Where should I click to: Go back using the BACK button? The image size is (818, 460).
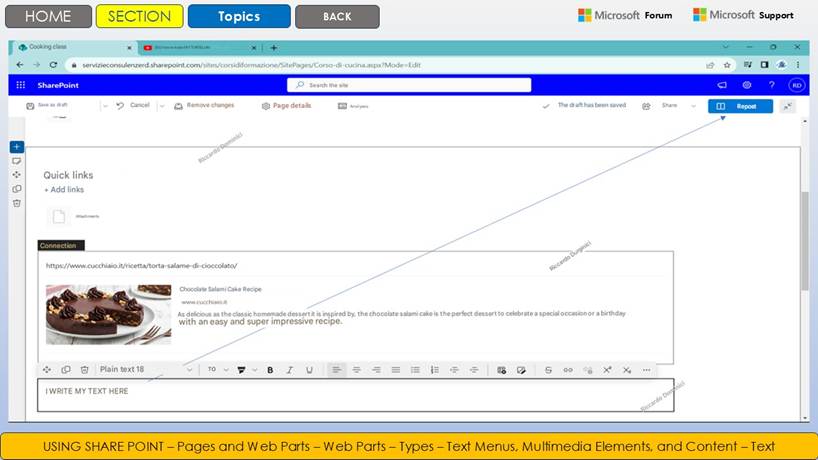337,17
